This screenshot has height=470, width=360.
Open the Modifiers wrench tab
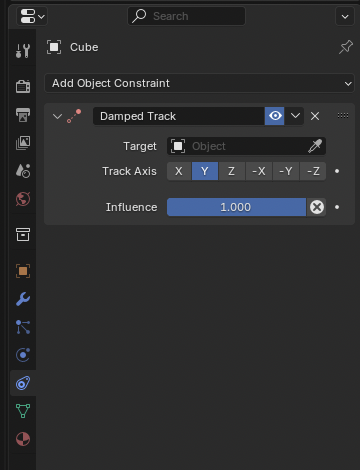pos(23,299)
